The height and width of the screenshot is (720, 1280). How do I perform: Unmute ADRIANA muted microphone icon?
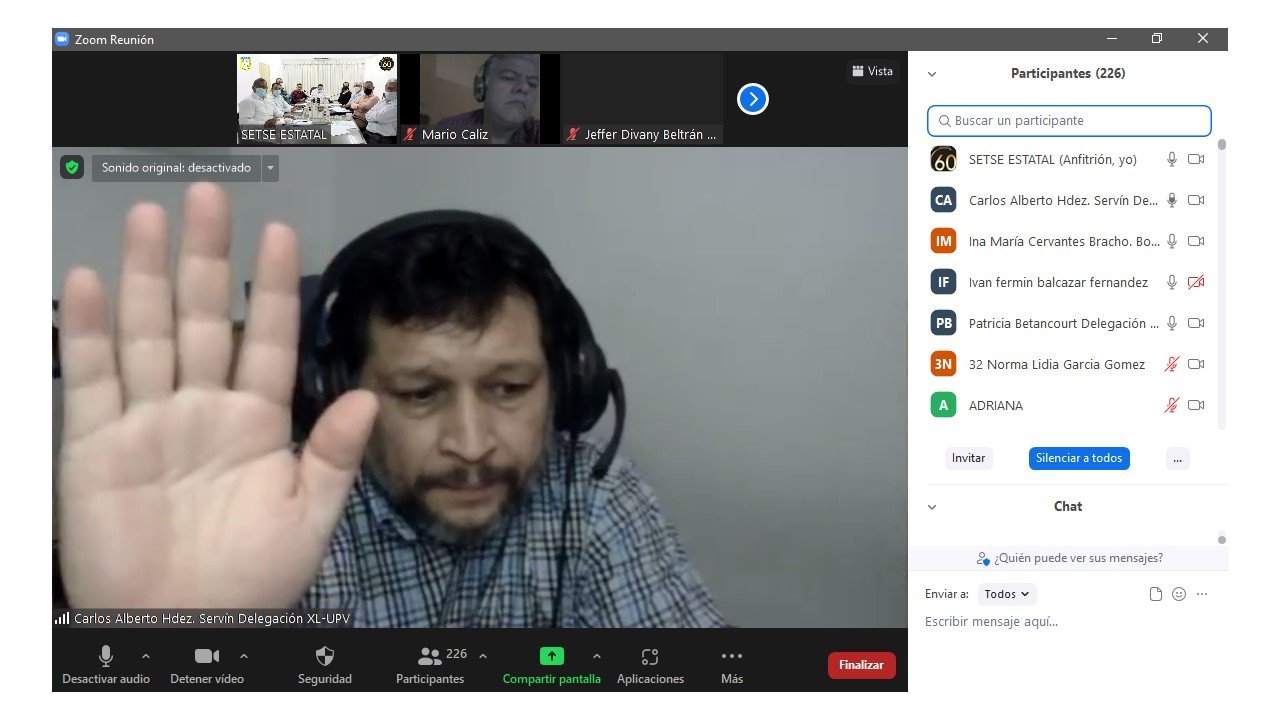1172,405
